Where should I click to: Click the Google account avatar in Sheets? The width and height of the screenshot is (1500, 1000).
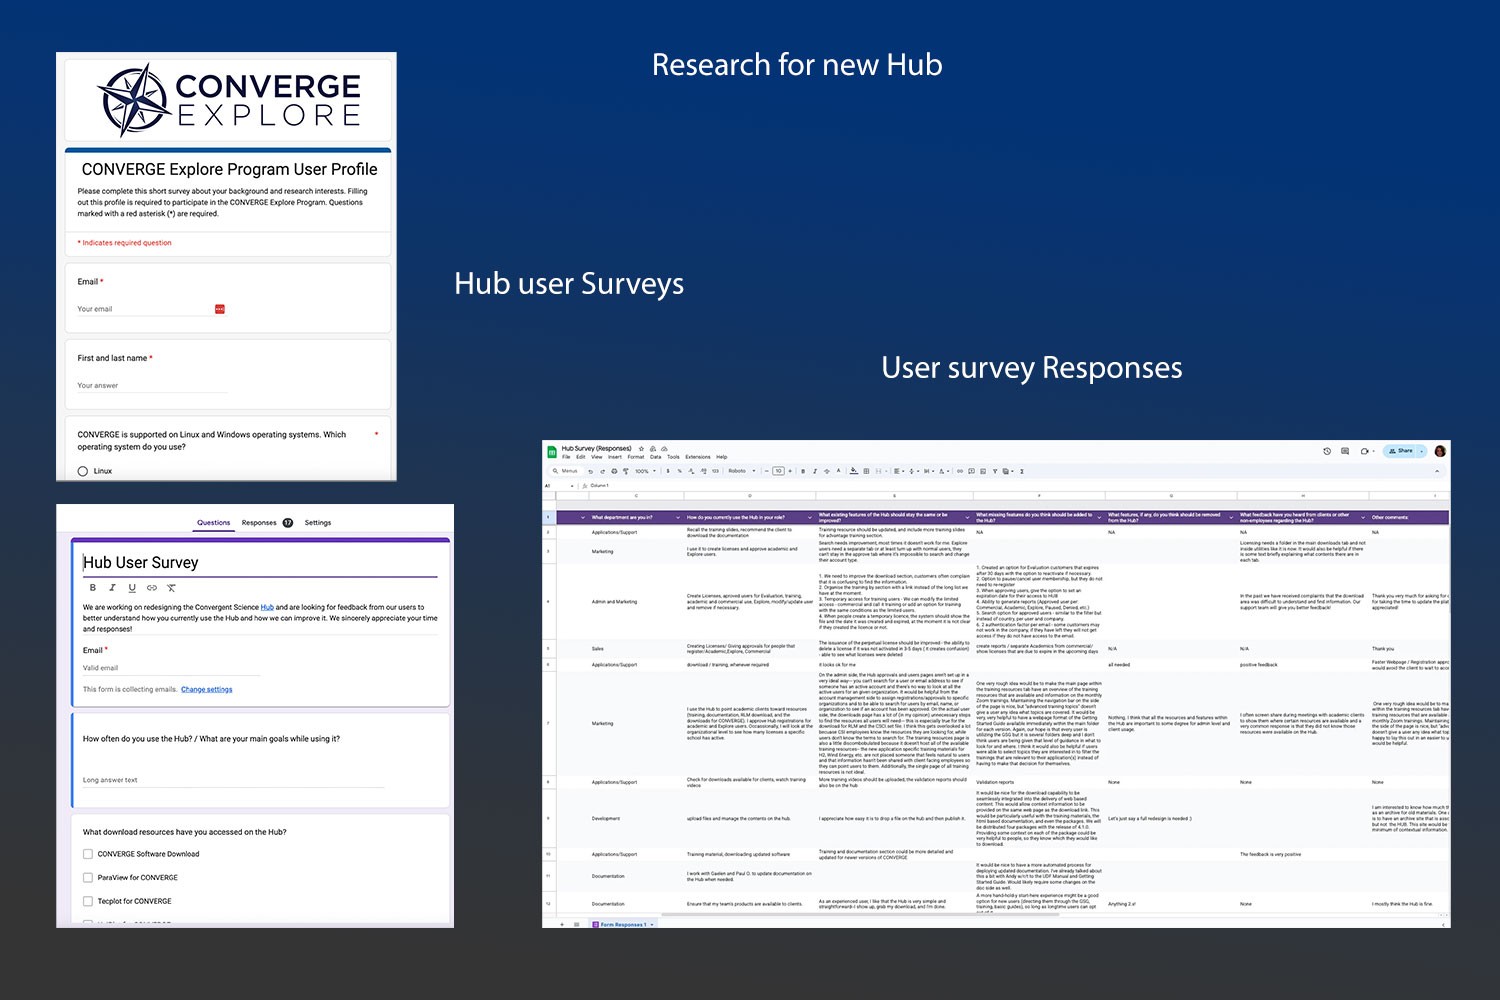tap(1440, 451)
